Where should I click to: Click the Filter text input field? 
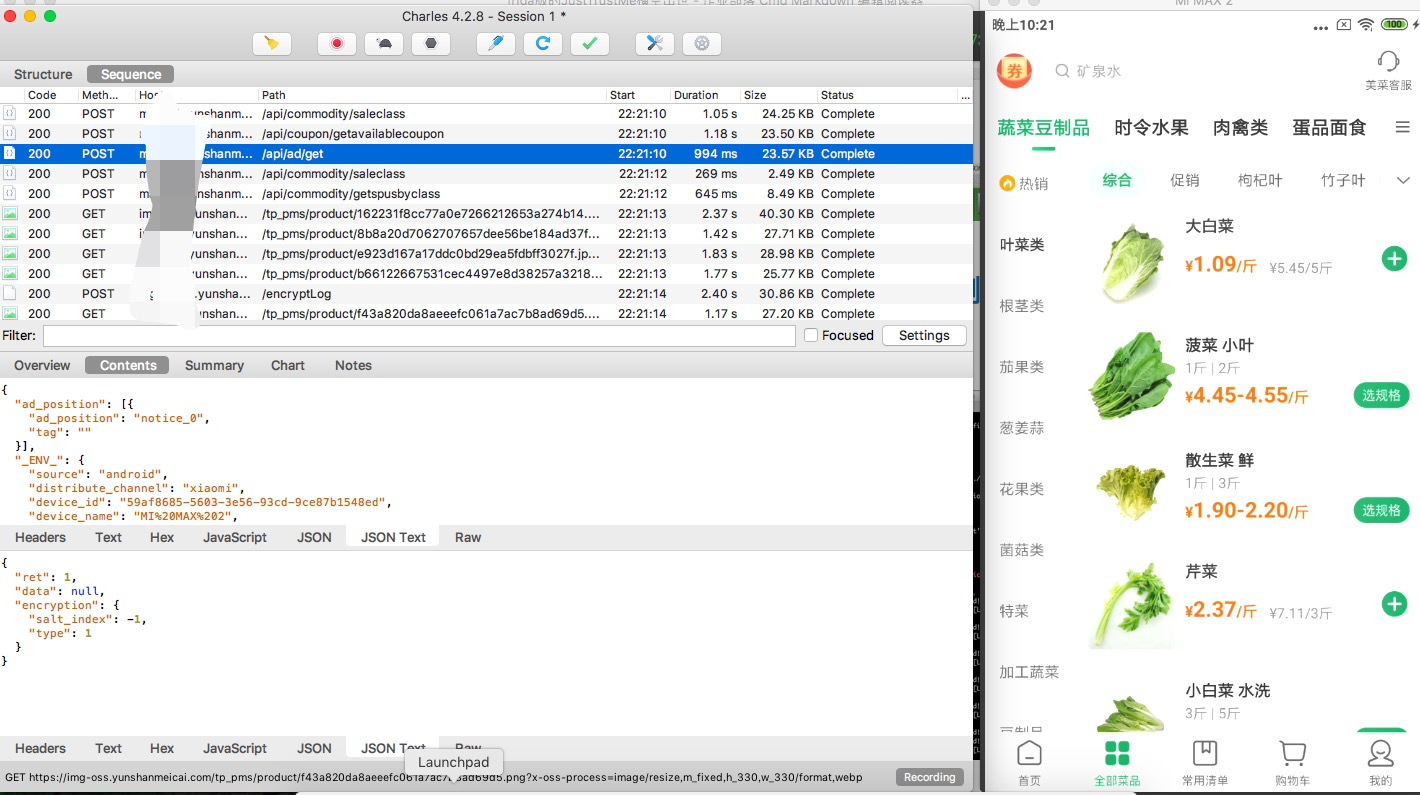[x=419, y=336]
